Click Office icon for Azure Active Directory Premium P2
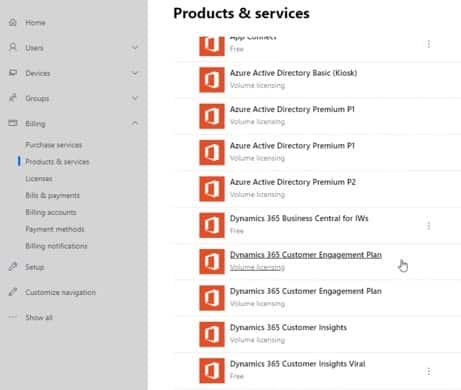 (x=212, y=189)
